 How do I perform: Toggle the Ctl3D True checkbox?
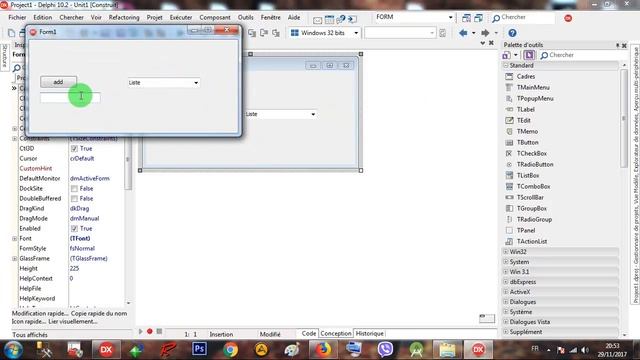74,149
